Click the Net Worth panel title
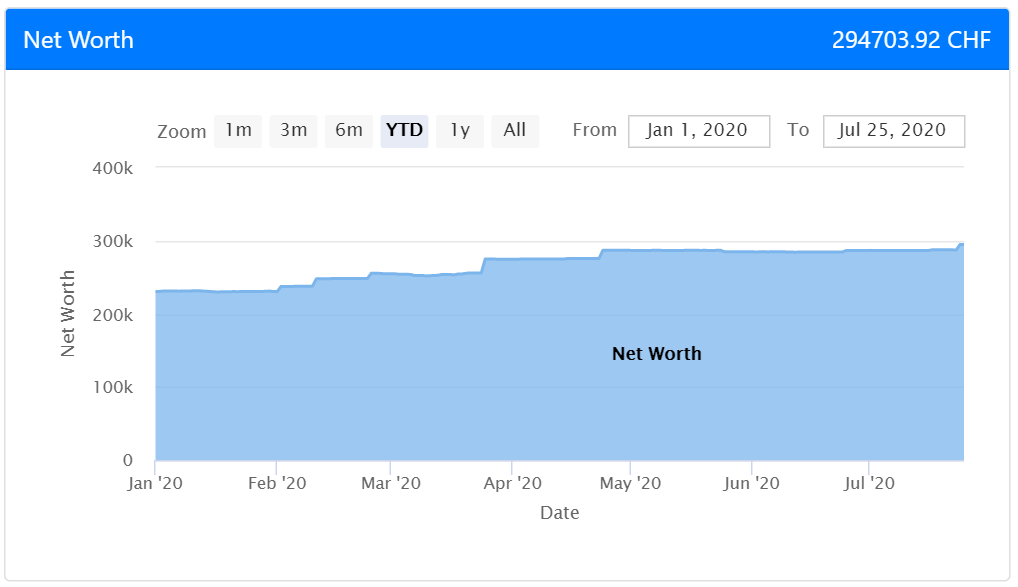The width and height of the screenshot is (1018, 587). pos(79,40)
